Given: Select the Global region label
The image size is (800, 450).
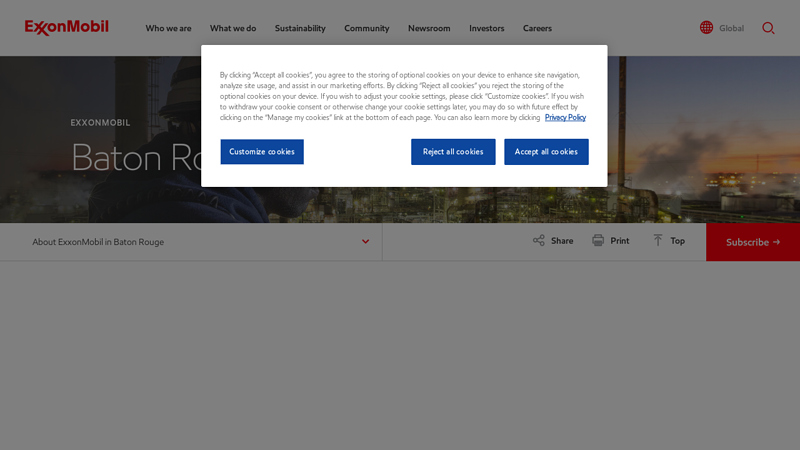Looking at the screenshot, I should pyautogui.click(x=731, y=28).
